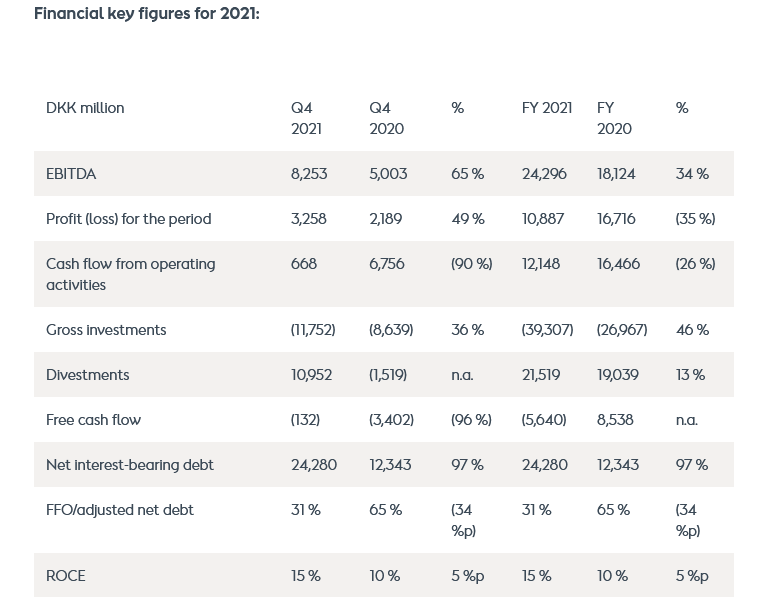
Task: Click the EBITDA row label
Action: [71, 174]
